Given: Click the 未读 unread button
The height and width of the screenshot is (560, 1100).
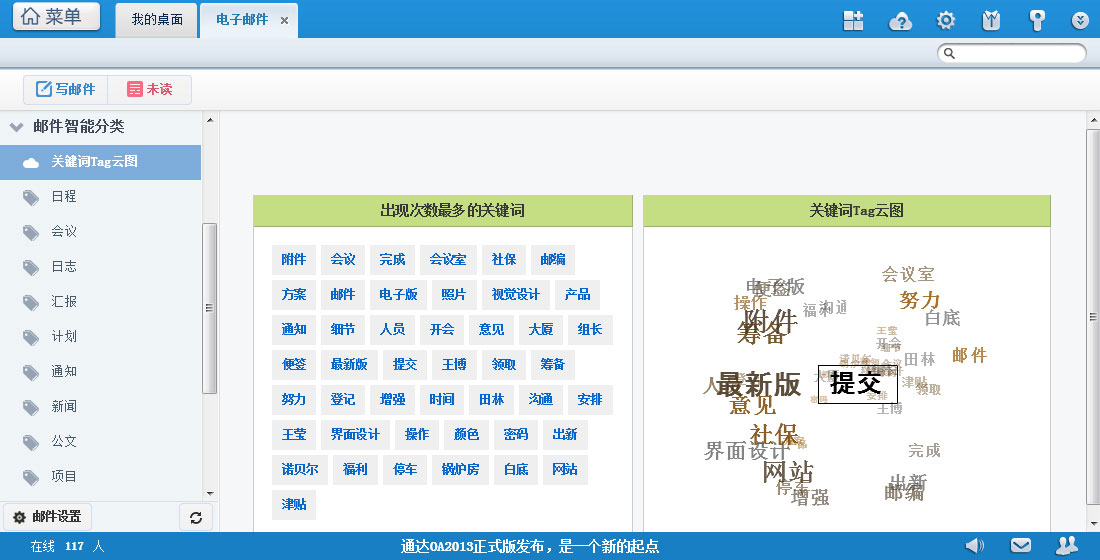Looking at the screenshot, I should pyautogui.click(x=149, y=89).
